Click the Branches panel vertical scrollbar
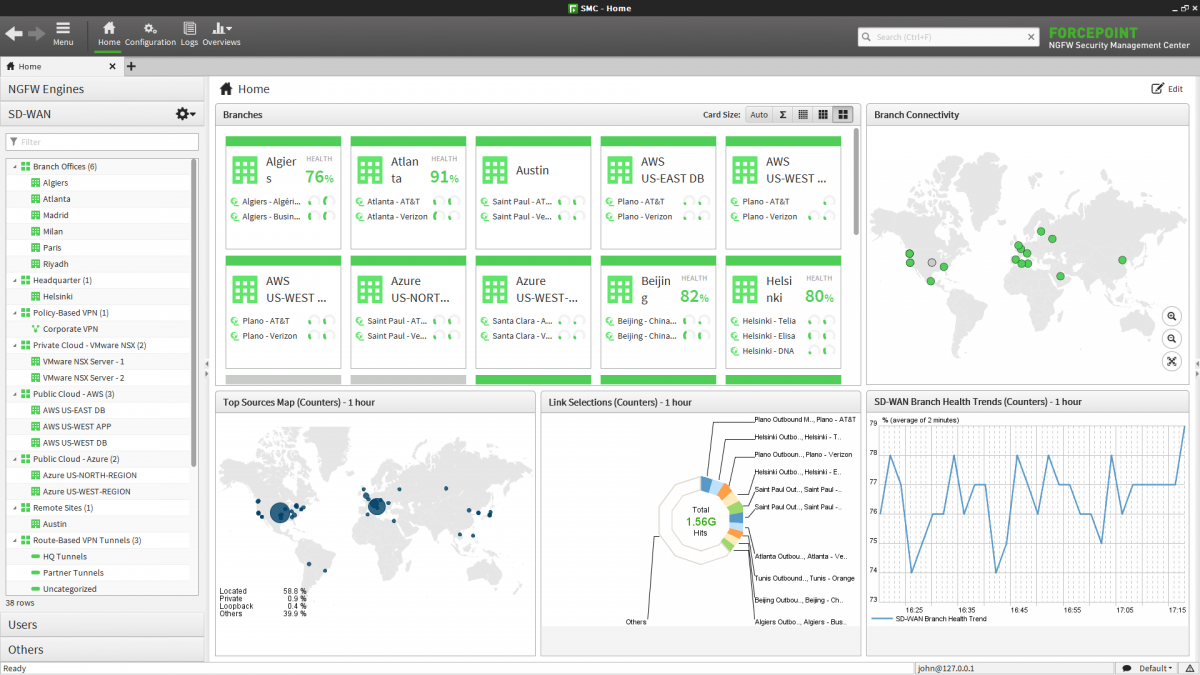The width and height of the screenshot is (1200, 675). click(x=856, y=180)
